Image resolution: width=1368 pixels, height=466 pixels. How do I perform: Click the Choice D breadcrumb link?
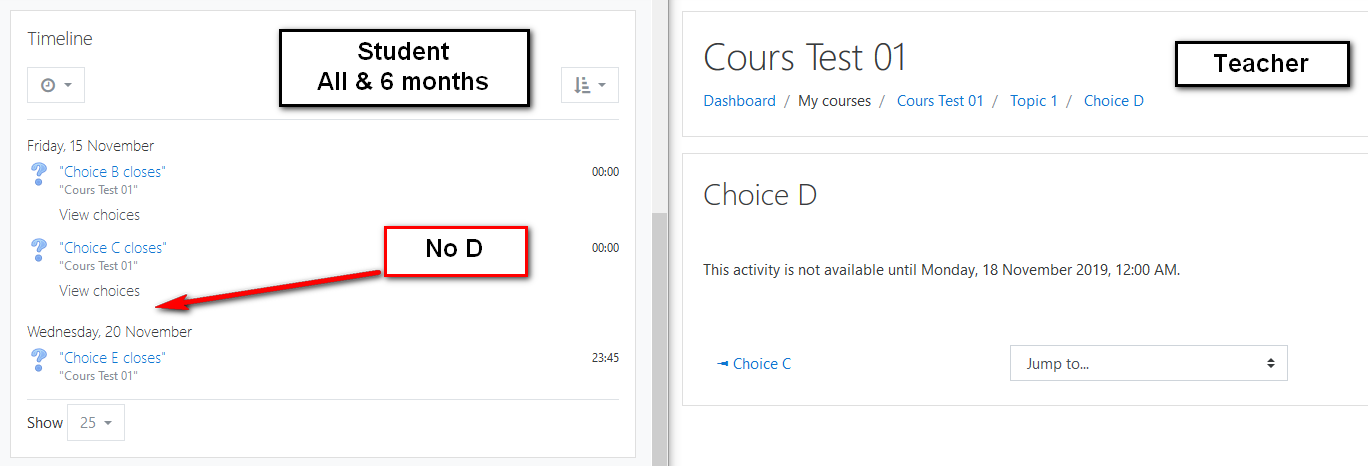tap(1114, 101)
